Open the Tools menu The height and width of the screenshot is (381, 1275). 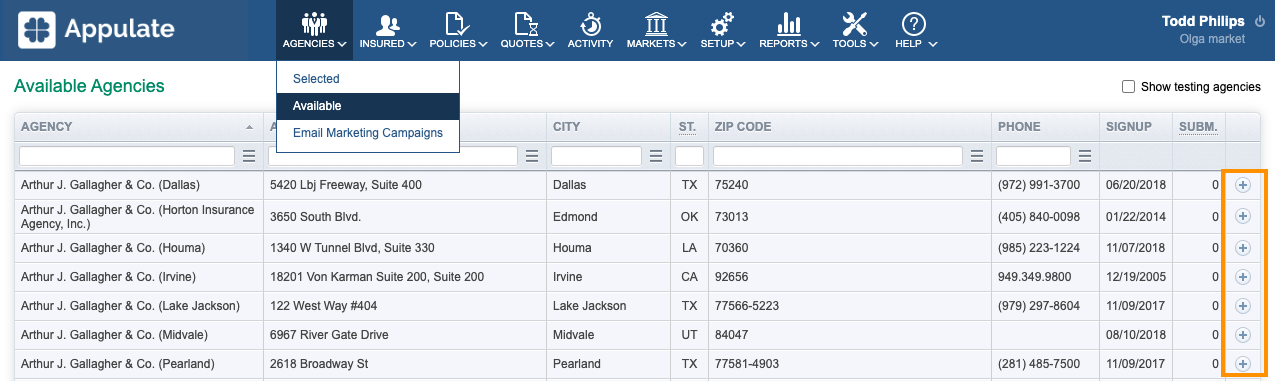click(856, 30)
